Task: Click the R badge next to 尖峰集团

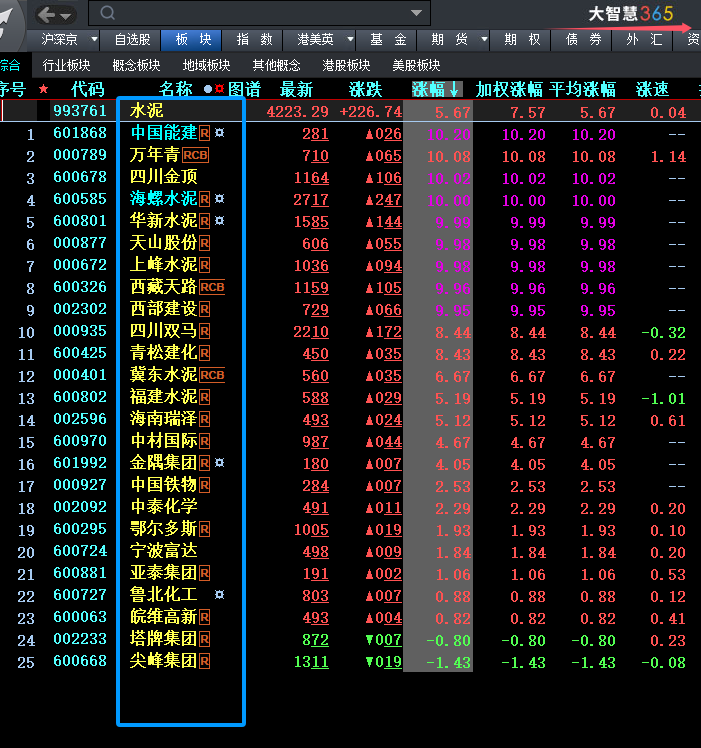Action: click(204, 661)
